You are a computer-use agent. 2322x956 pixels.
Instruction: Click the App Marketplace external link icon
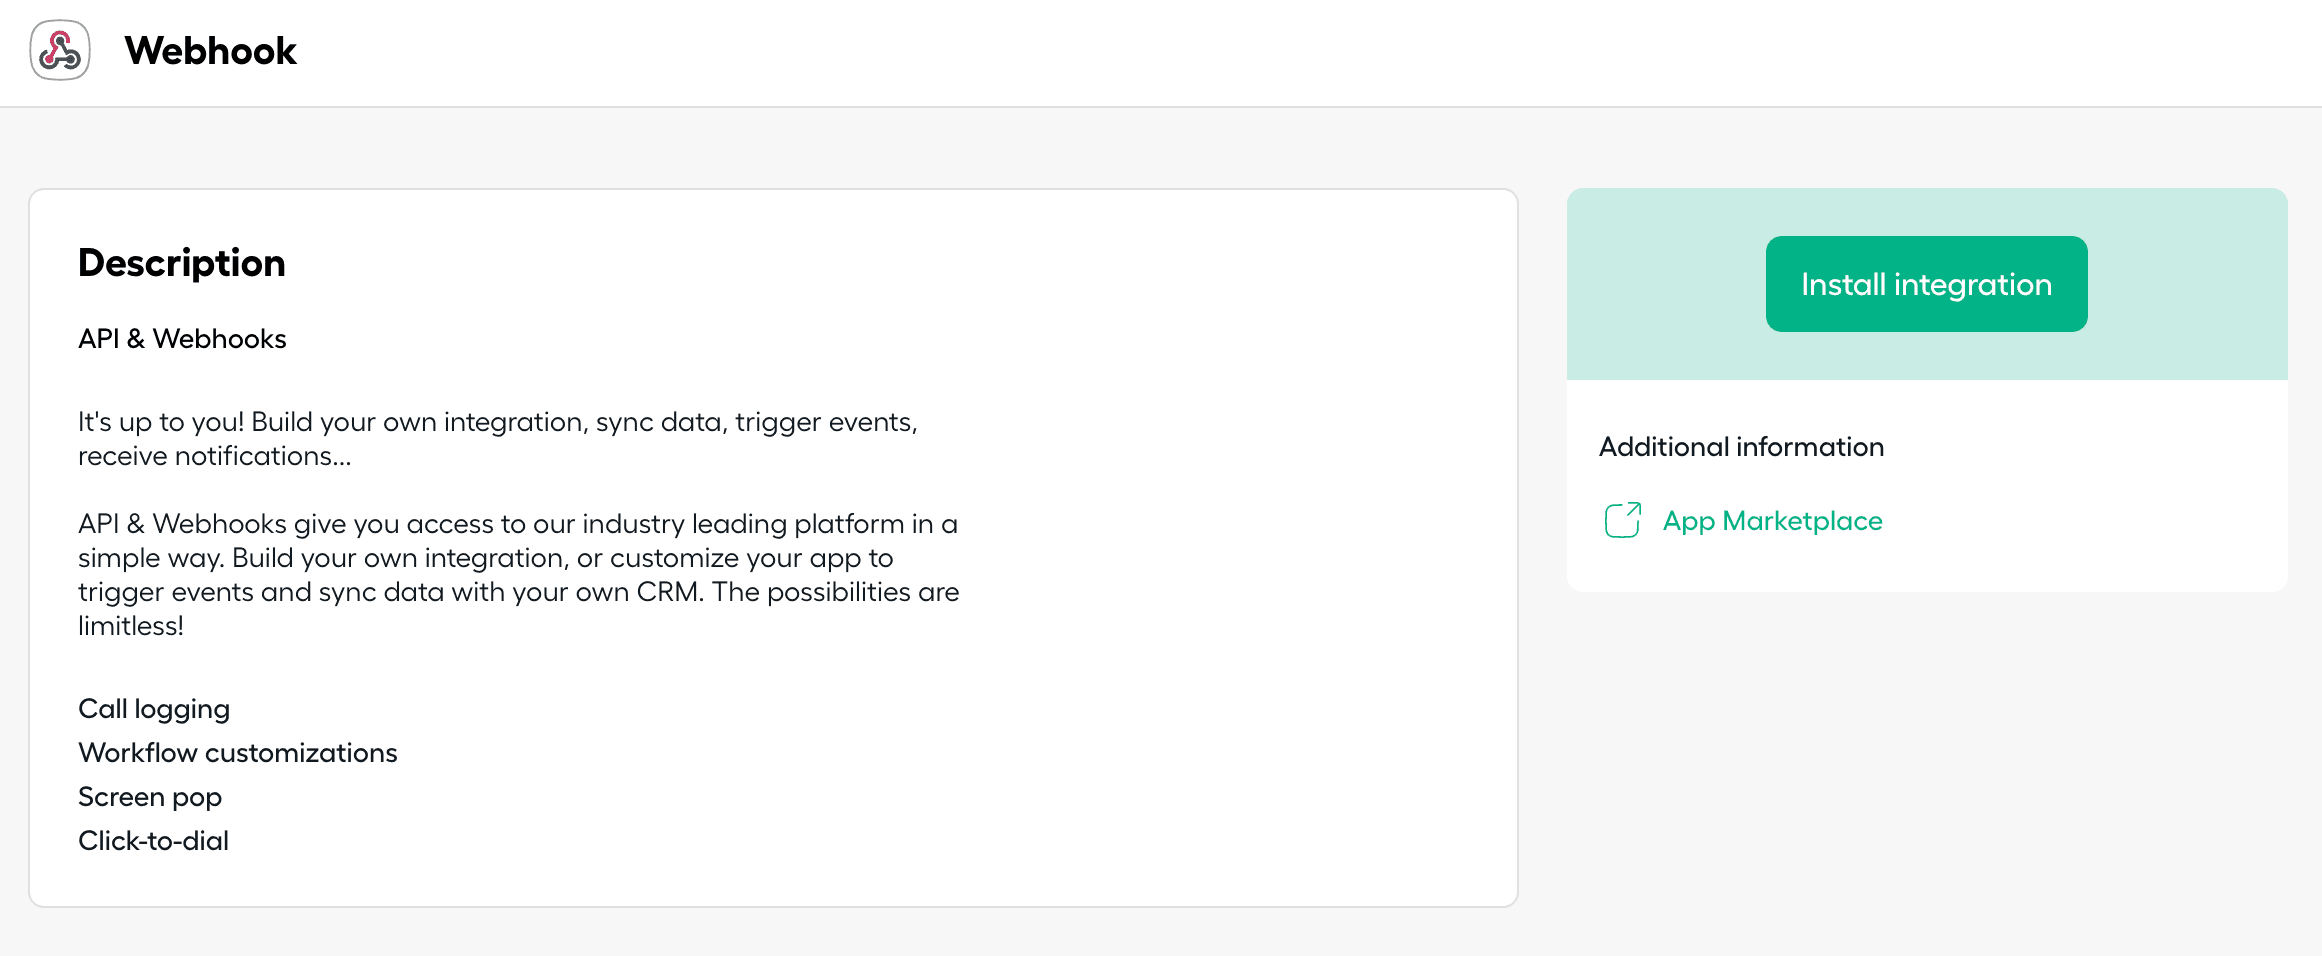[1622, 521]
